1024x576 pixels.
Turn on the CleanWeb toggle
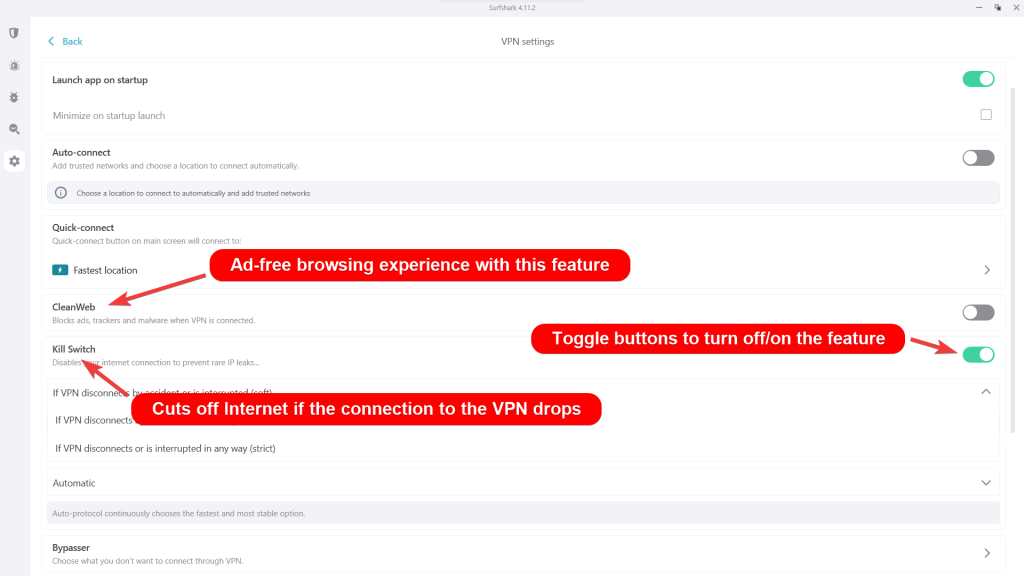(x=978, y=312)
